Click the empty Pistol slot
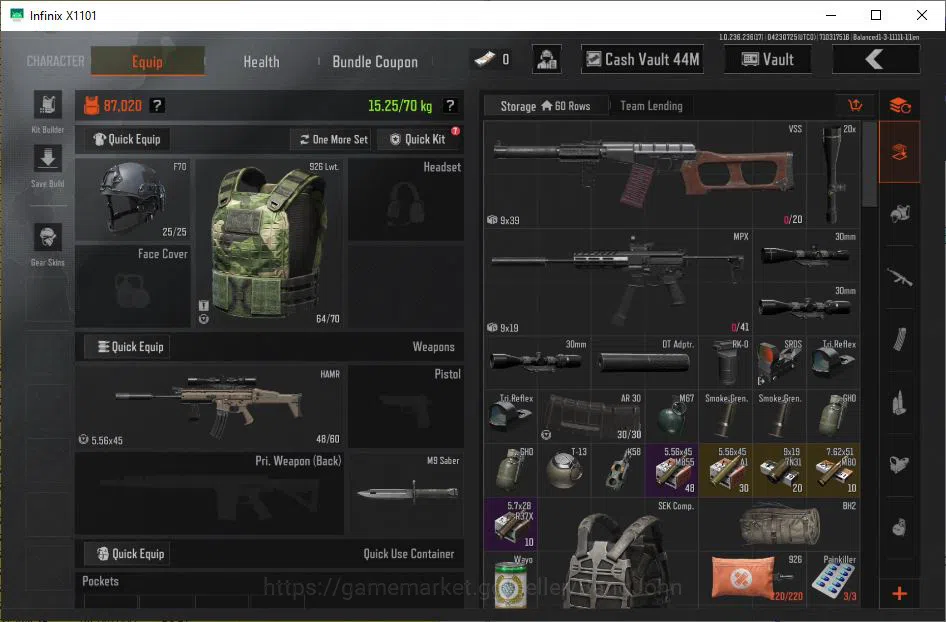946x622 pixels. tap(405, 407)
